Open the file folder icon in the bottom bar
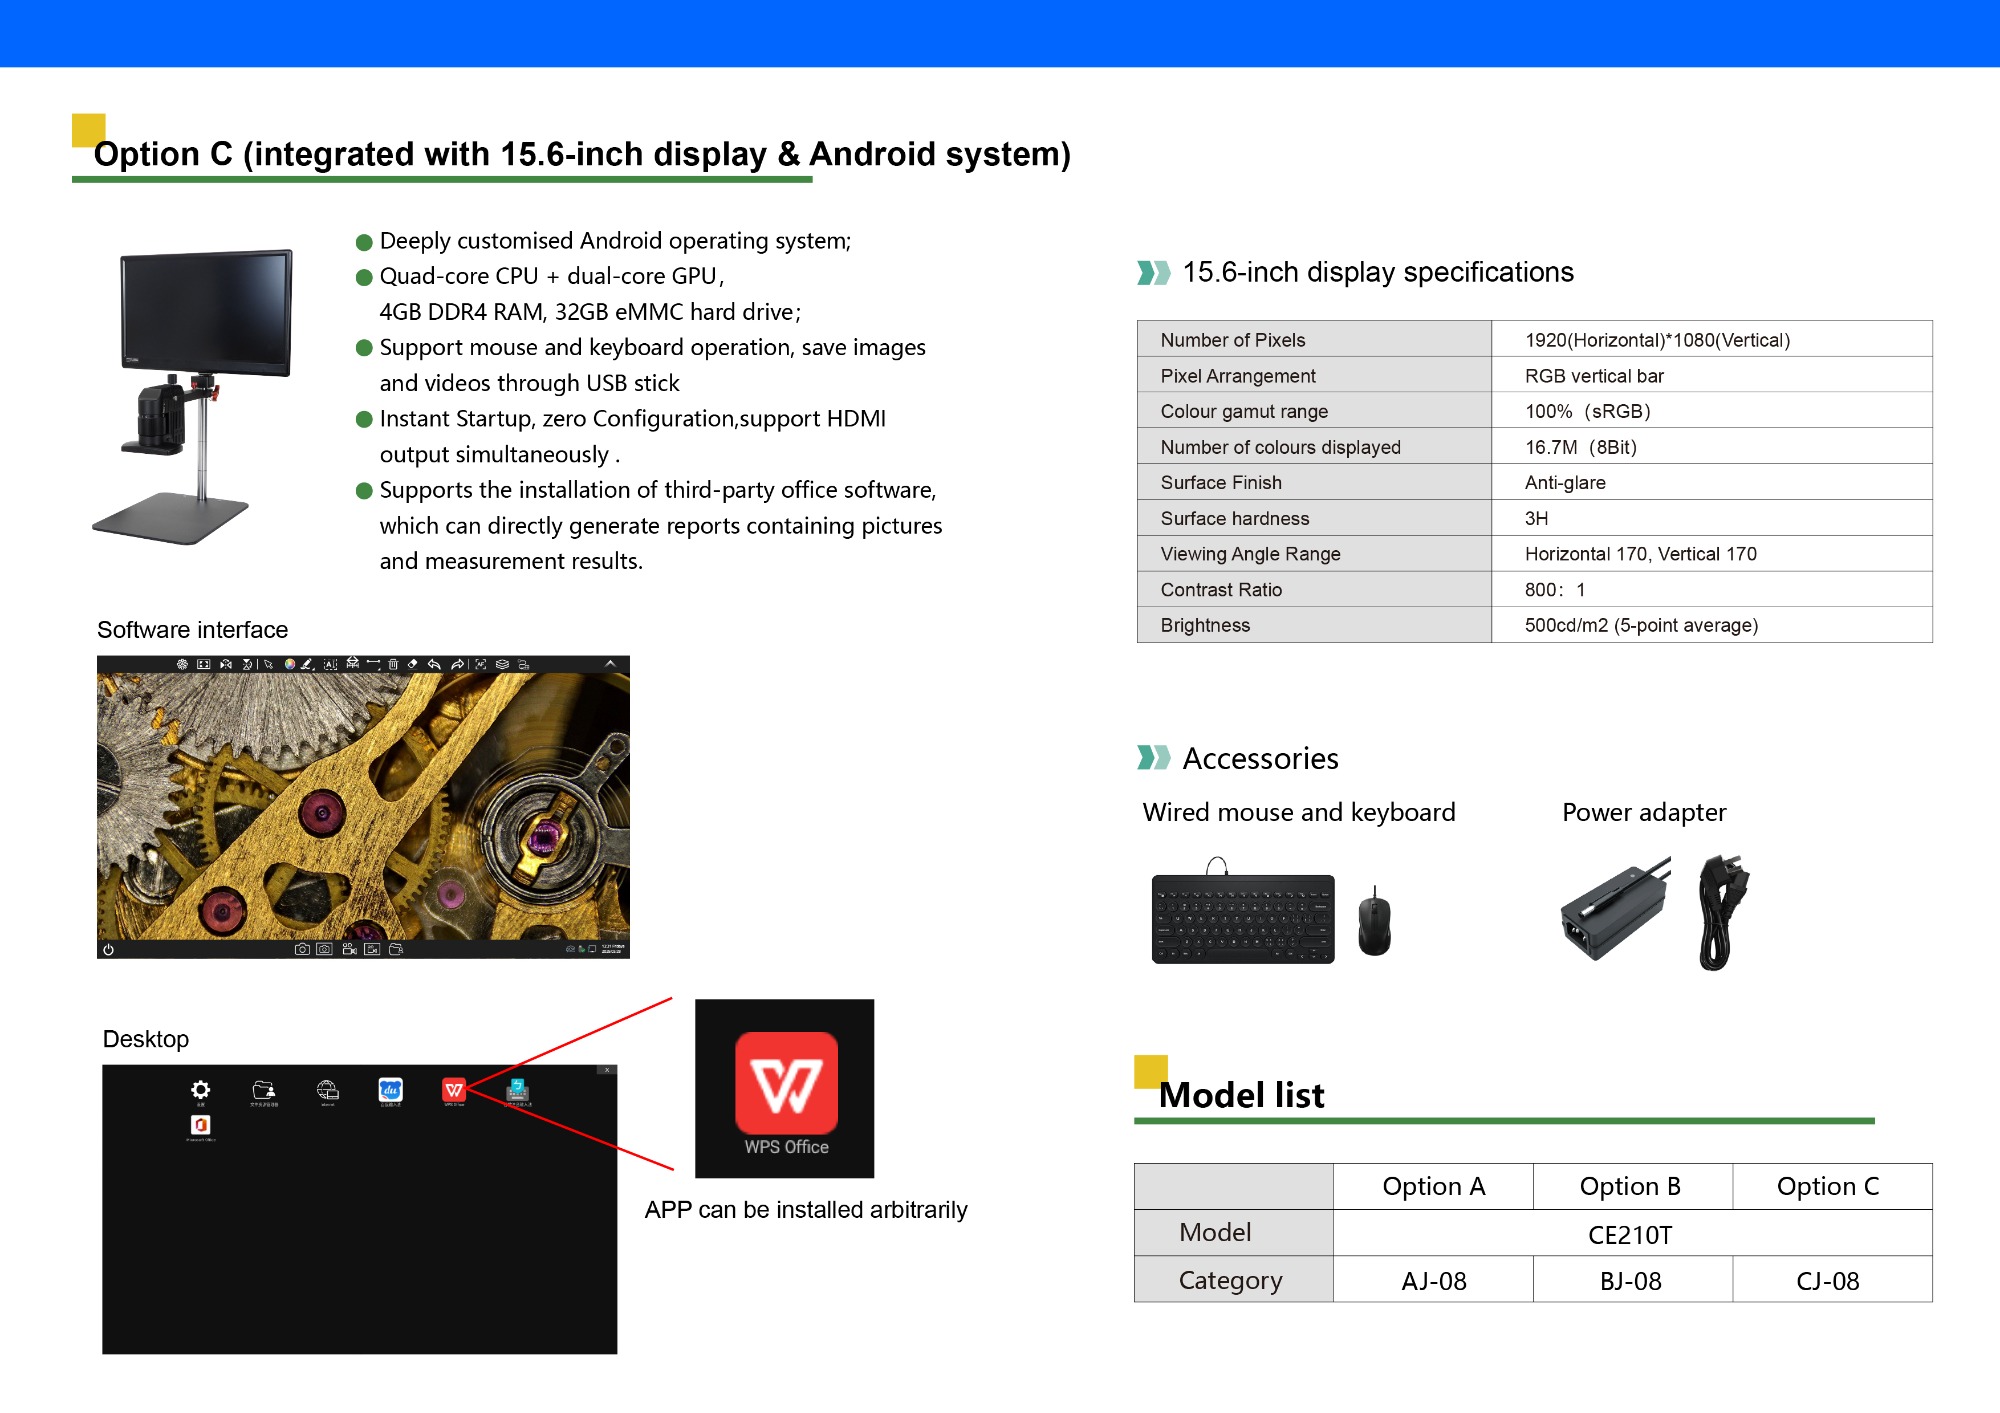The height and width of the screenshot is (1413, 2000). coord(396,949)
